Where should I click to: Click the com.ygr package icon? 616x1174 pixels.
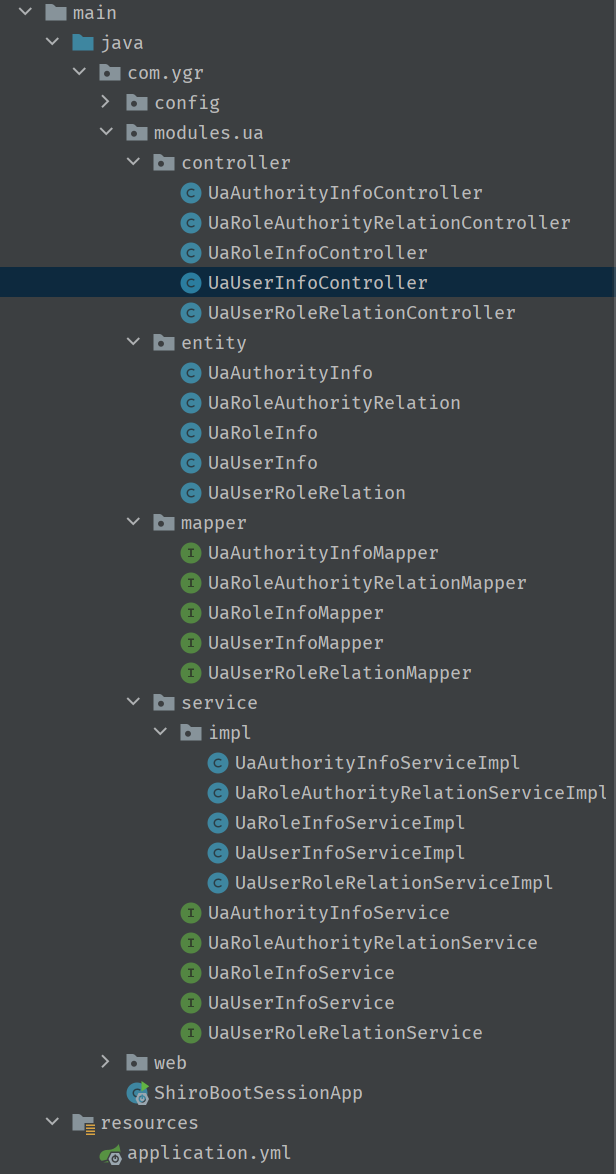click(x=110, y=73)
